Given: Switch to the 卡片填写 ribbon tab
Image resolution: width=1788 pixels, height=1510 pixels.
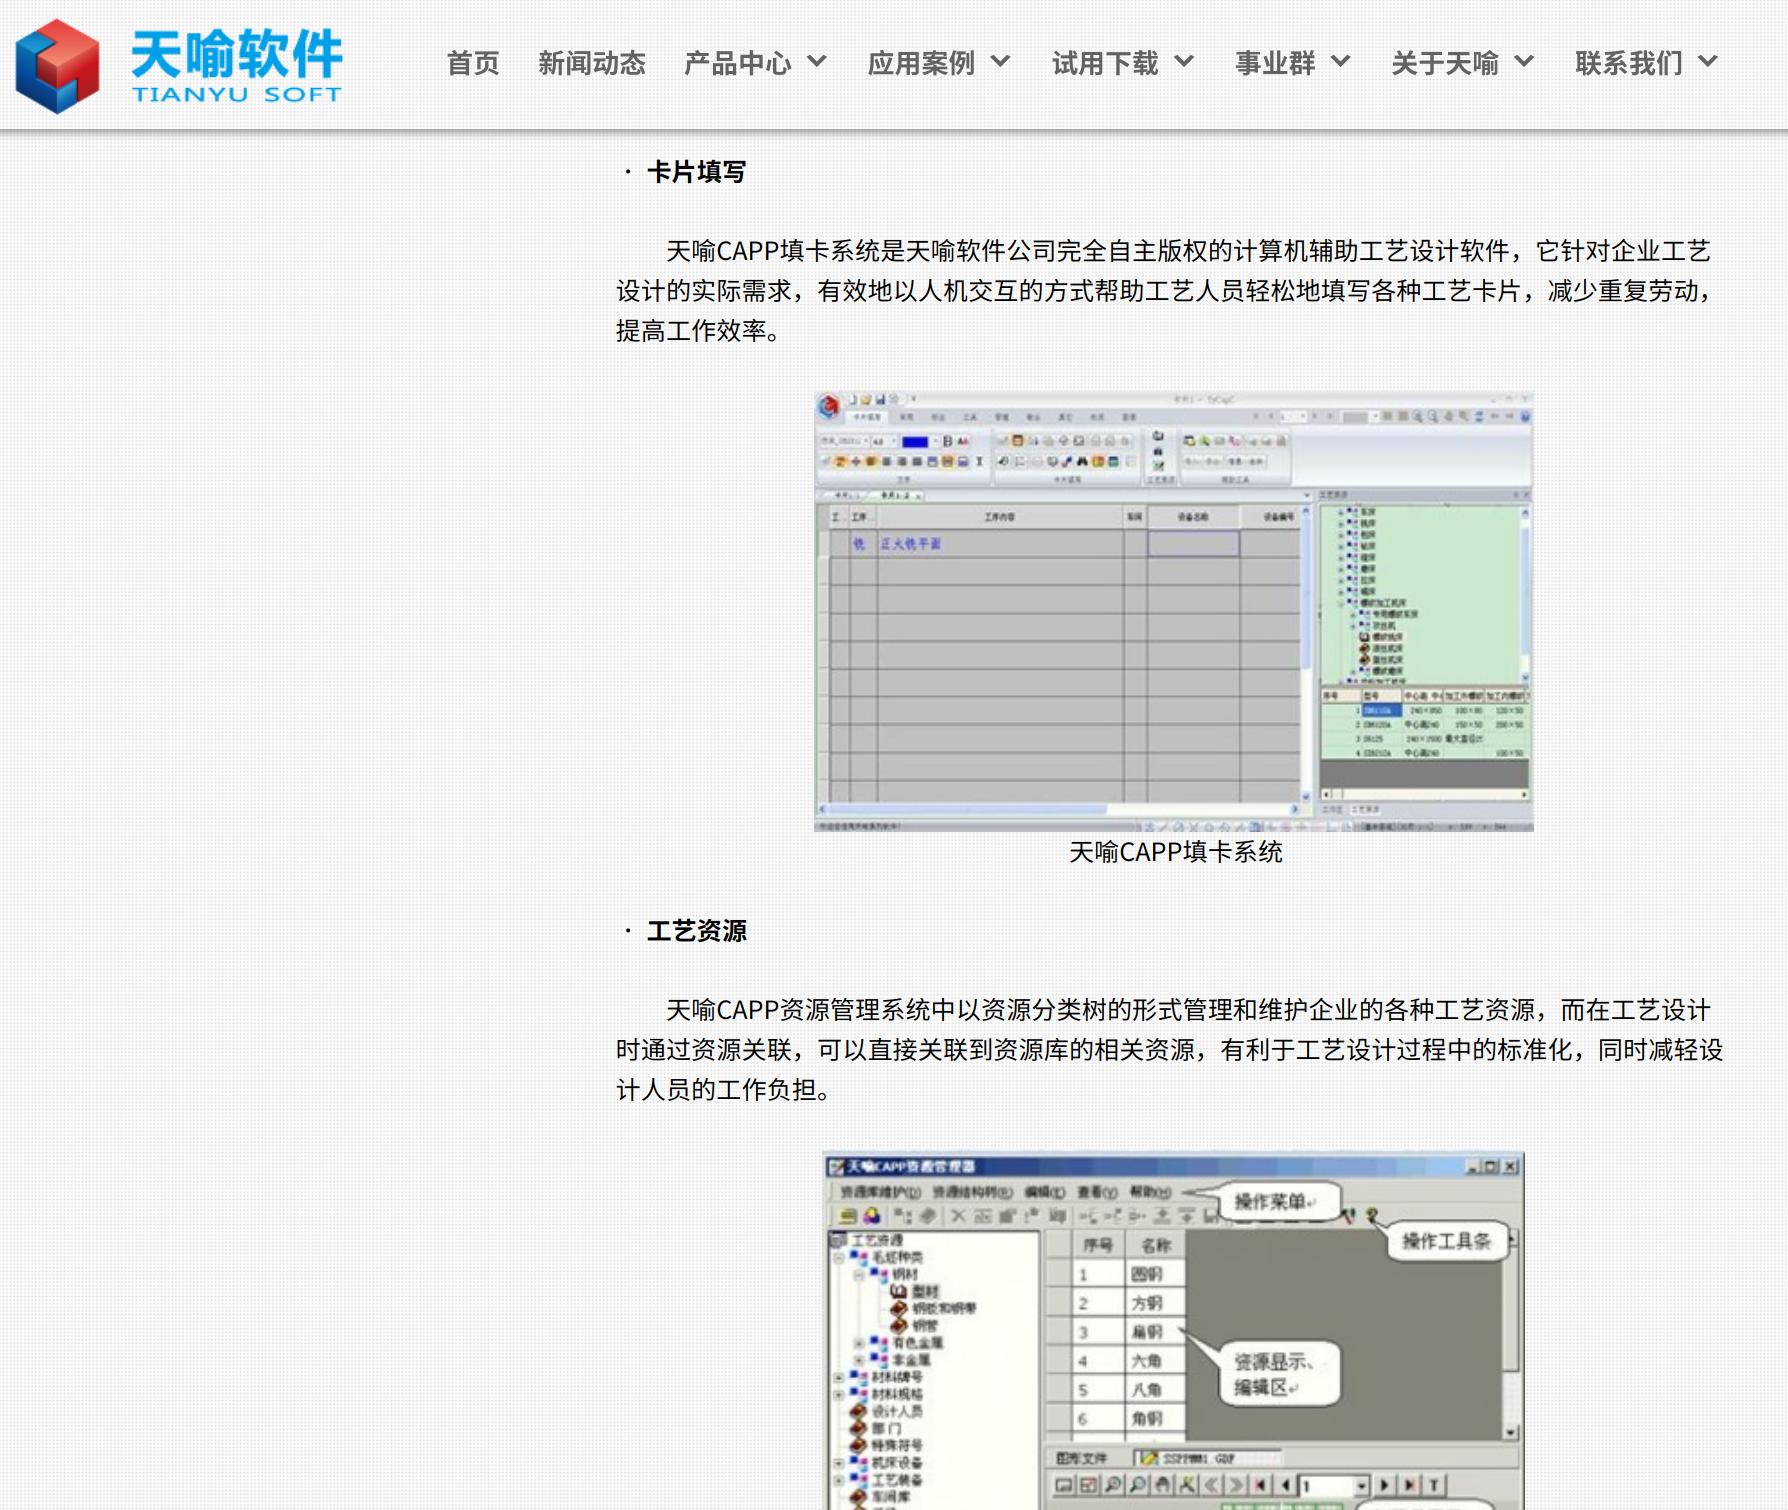Looking at the screenshot, I should [x=865, y=415].
